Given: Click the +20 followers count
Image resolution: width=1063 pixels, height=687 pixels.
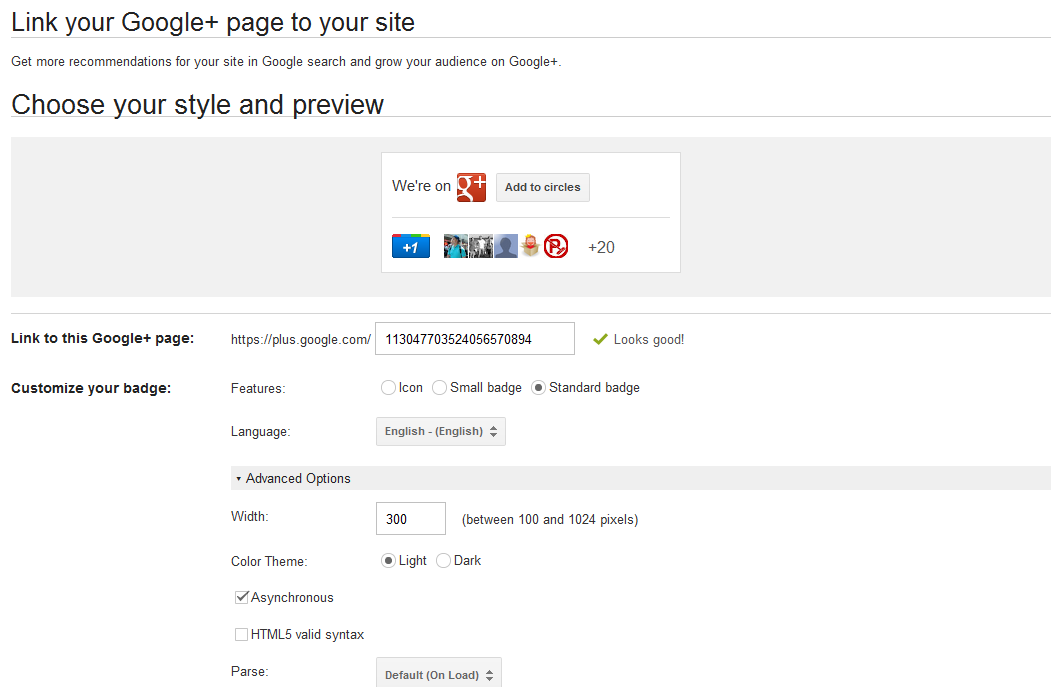Looking at the screenshot, I should coord(601,248).
